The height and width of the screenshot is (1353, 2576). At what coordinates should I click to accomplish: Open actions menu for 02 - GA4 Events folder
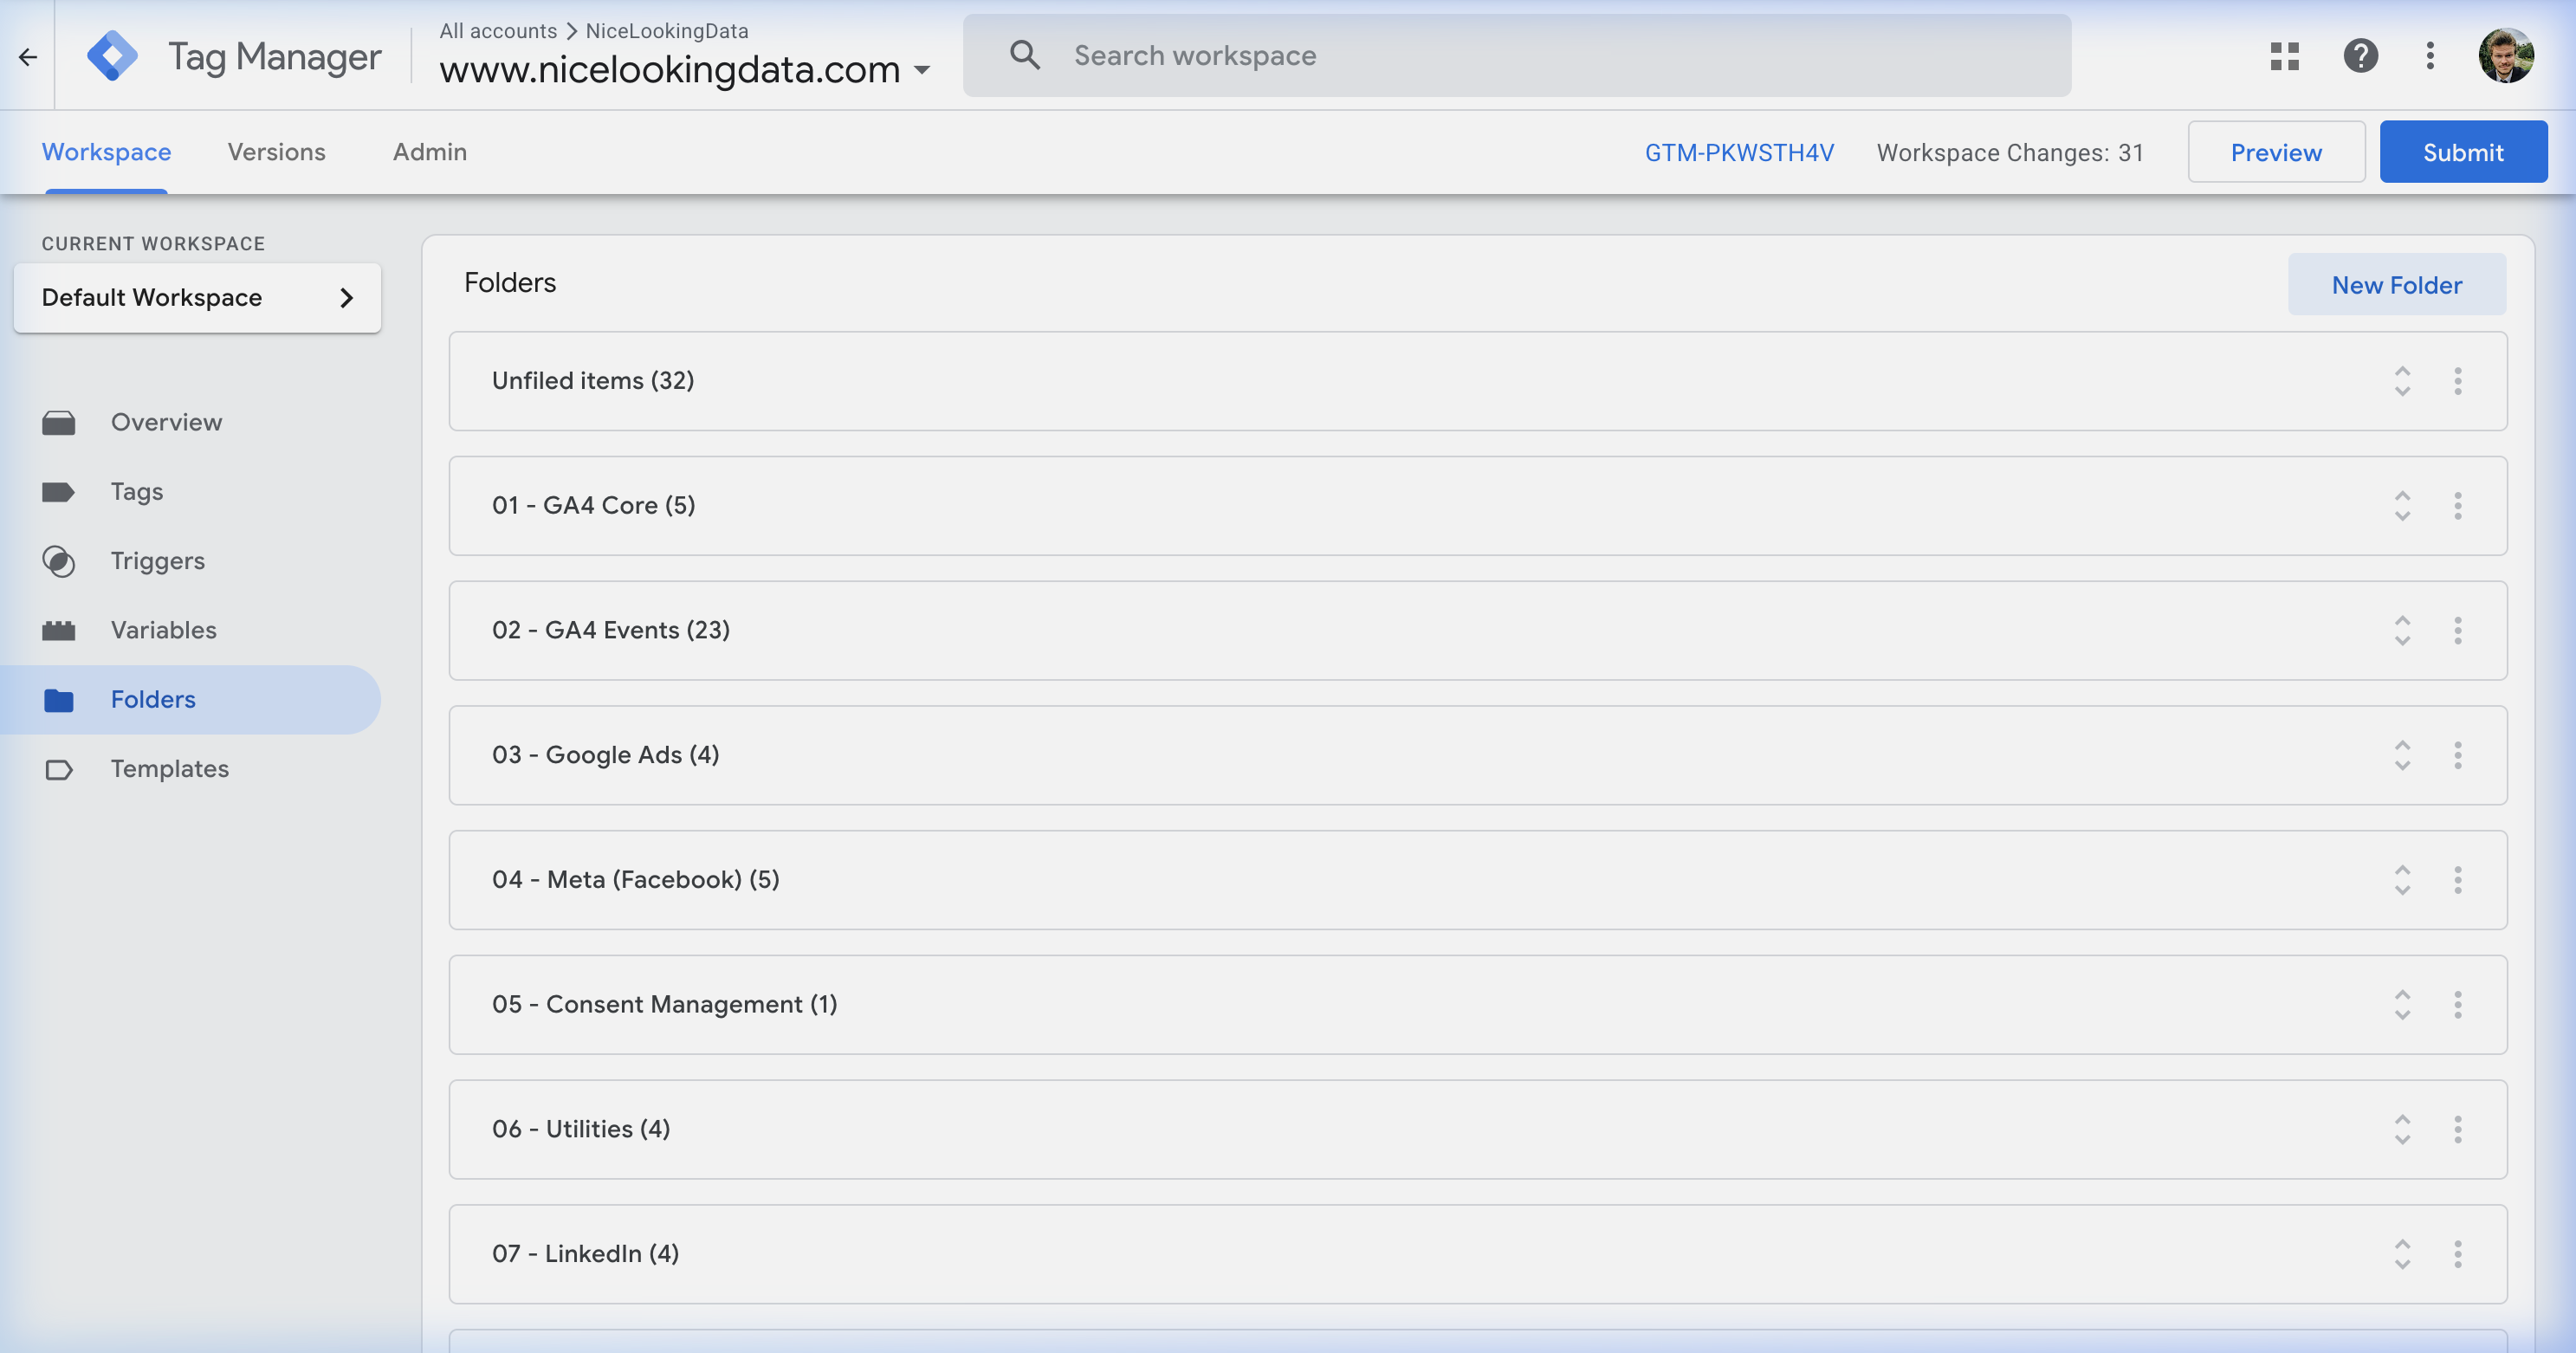(2459, 630)
